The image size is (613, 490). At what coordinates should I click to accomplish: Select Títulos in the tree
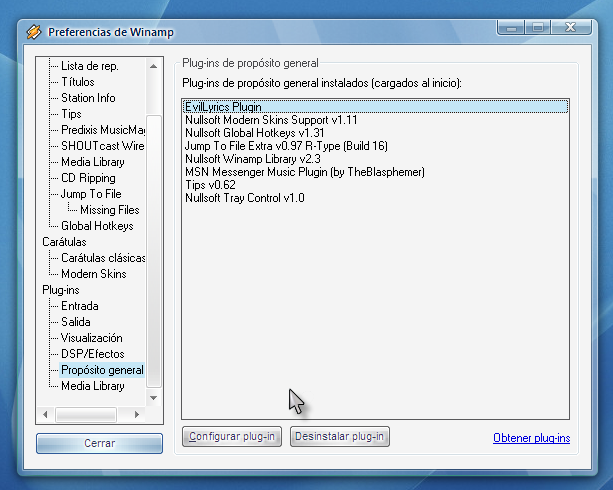pos(78,82)
